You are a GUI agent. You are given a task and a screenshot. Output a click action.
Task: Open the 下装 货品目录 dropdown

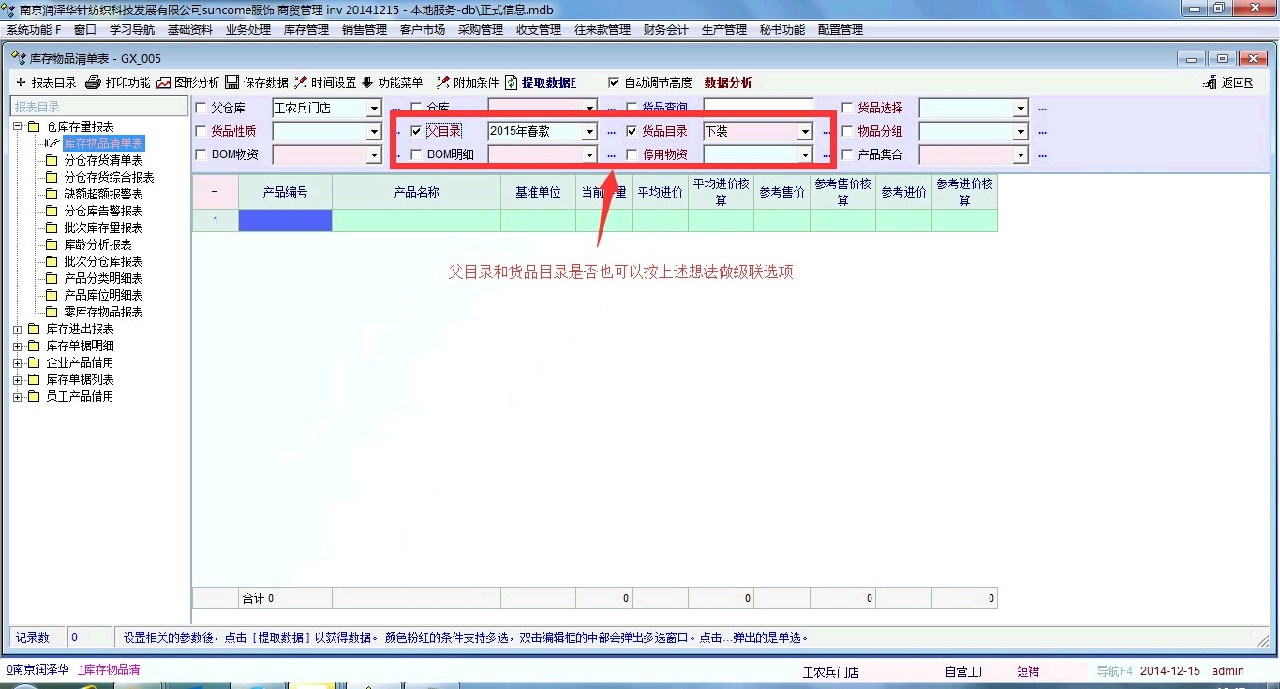coord(805,131)
